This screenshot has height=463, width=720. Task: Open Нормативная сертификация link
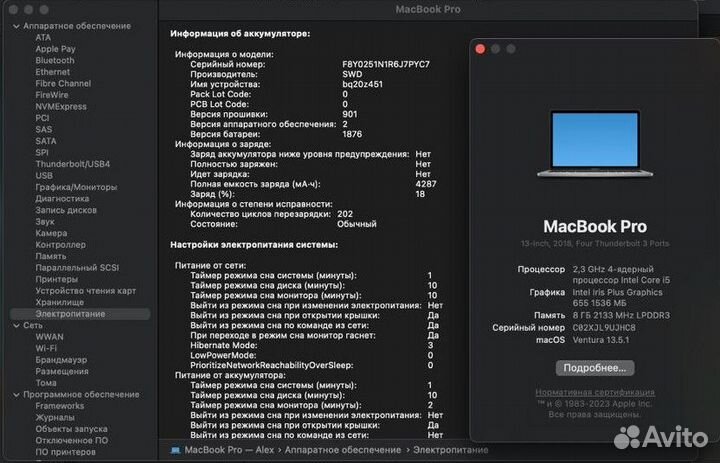coord(595,392)
